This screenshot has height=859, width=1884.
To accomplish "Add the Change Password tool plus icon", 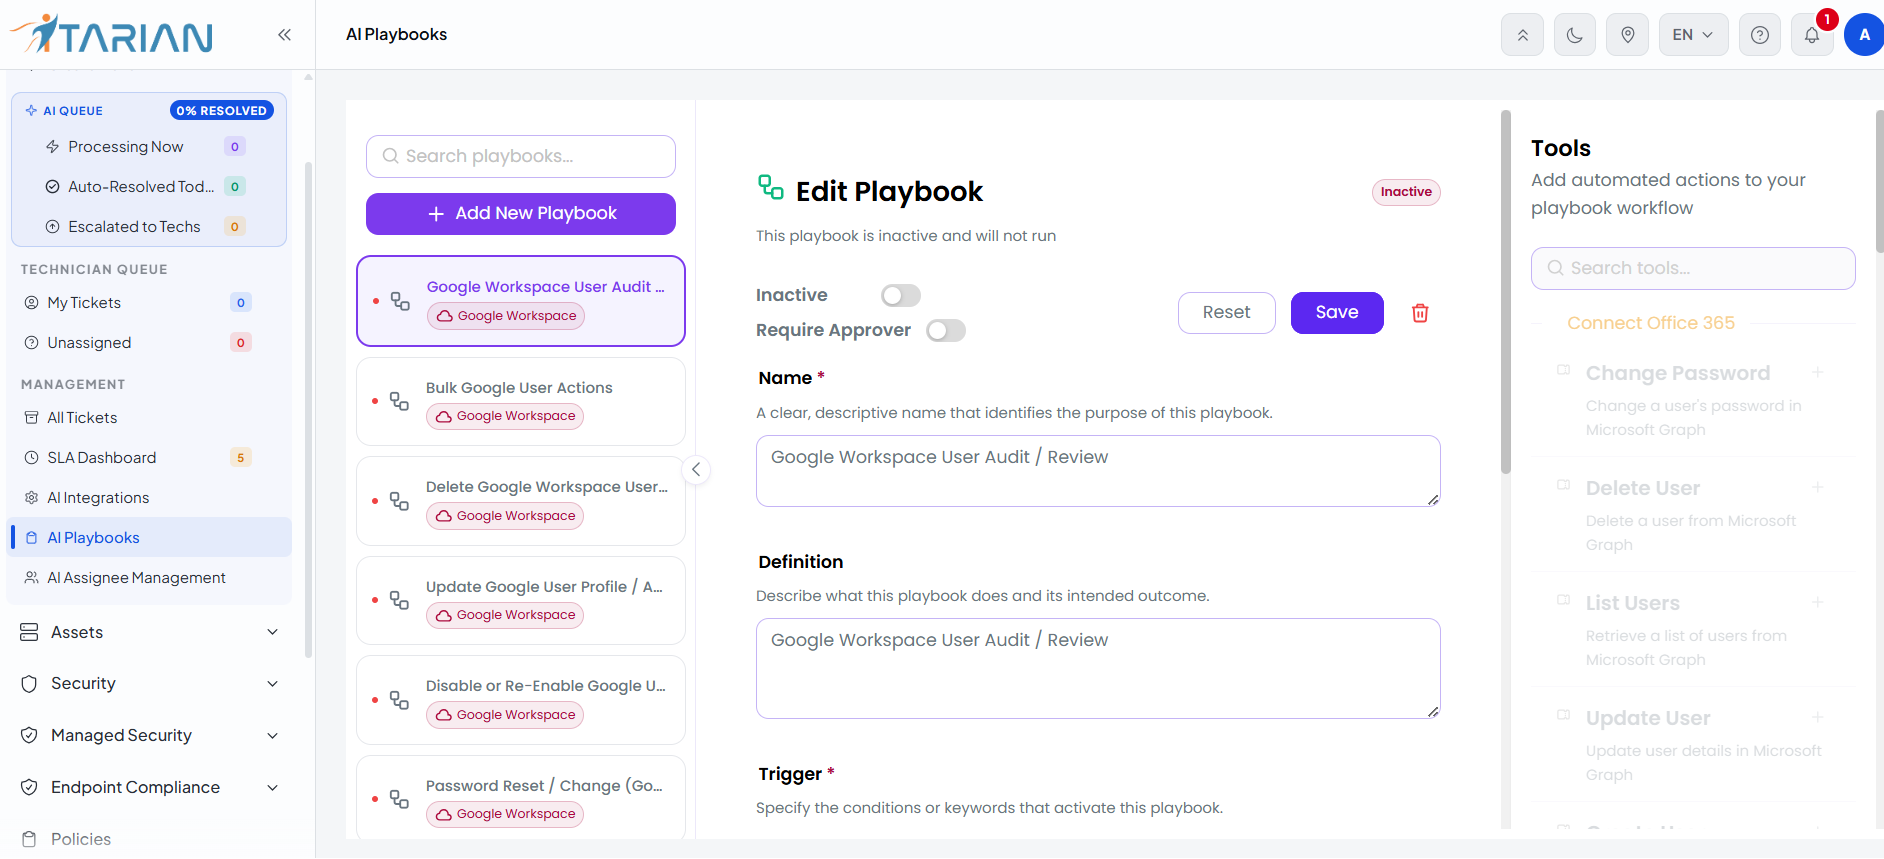I will tap(1818, 372).
